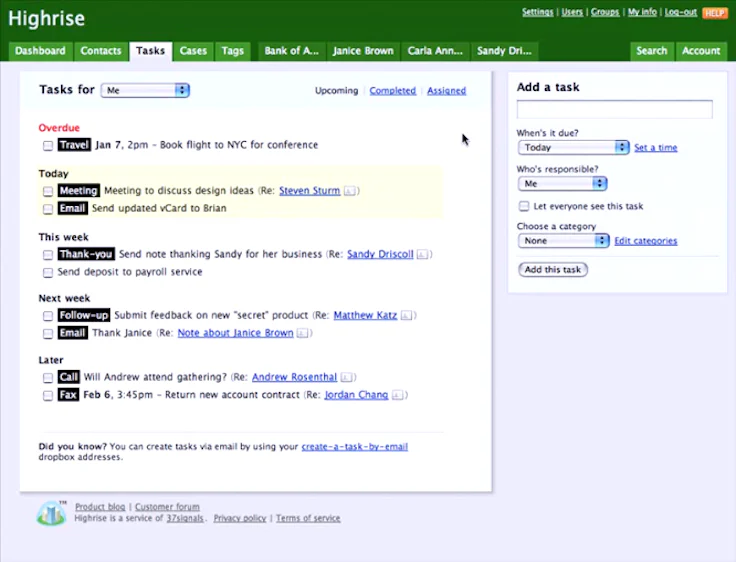Switch to the Contacts tab
736x562 pixels.
coord(101,51)
